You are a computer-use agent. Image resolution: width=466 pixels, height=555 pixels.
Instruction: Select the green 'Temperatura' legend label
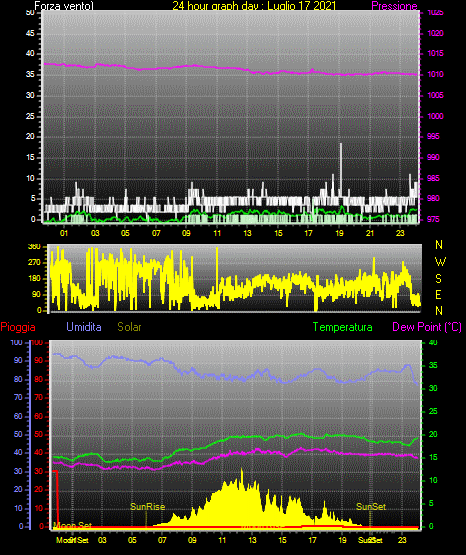coord(343,327)
